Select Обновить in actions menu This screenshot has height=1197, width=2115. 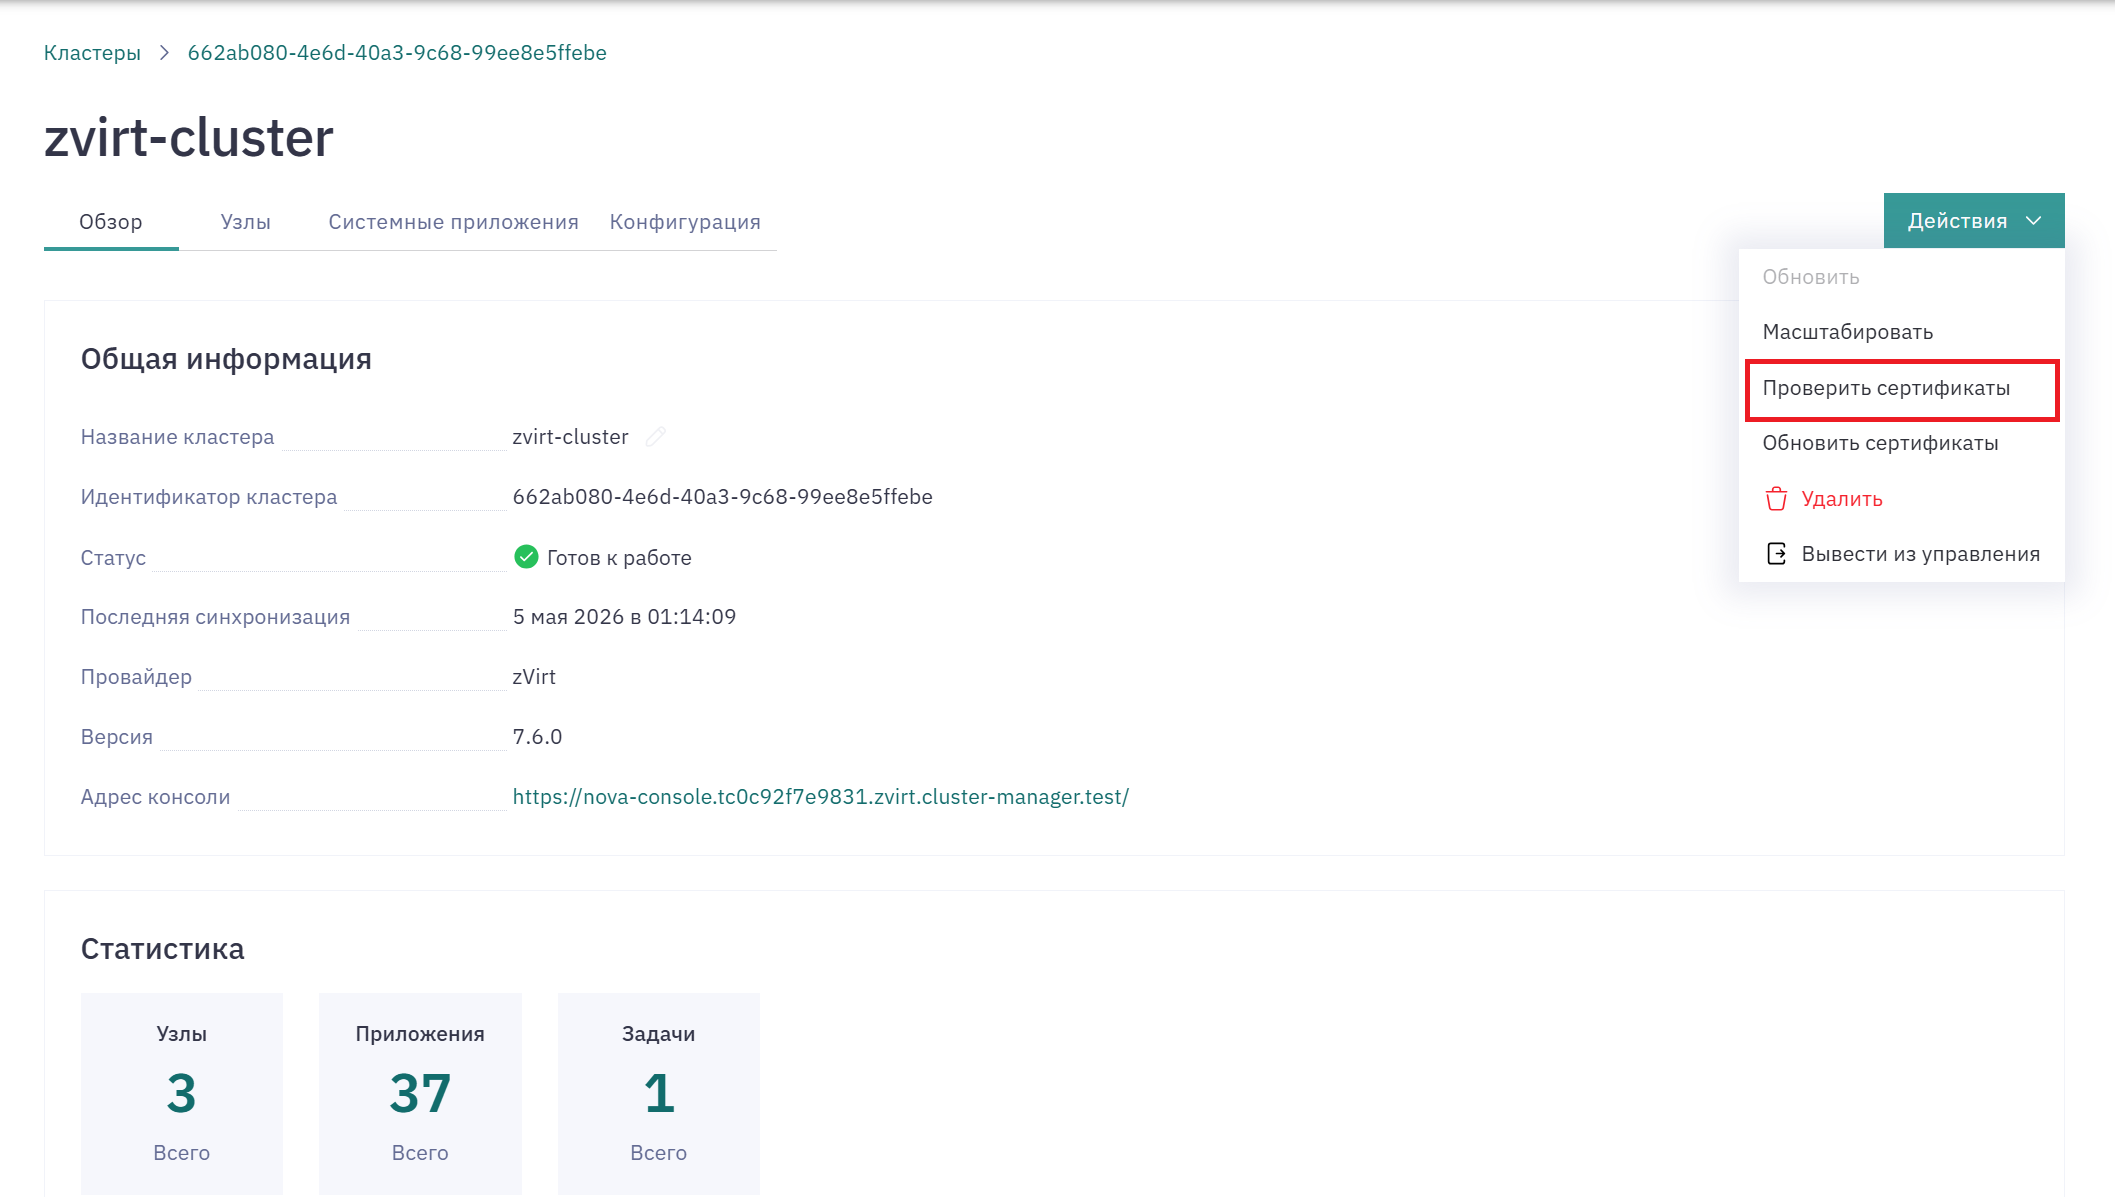click(x=1901, y=277)
